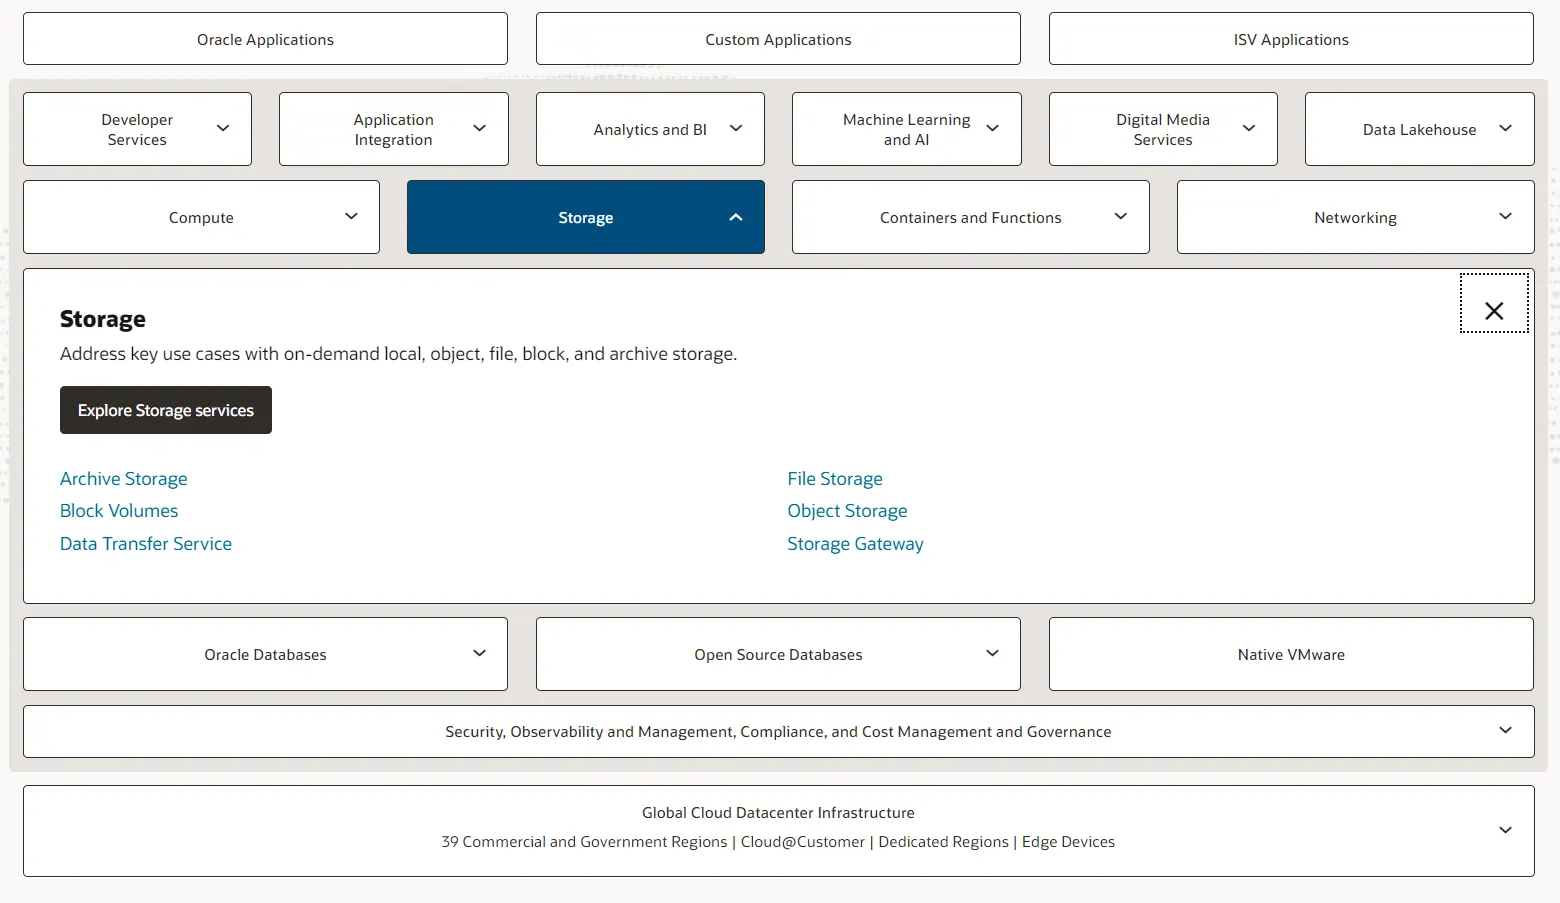Select Custom Applications box
This screenshot has height=903, width=1560.
[x=778, y=39]
